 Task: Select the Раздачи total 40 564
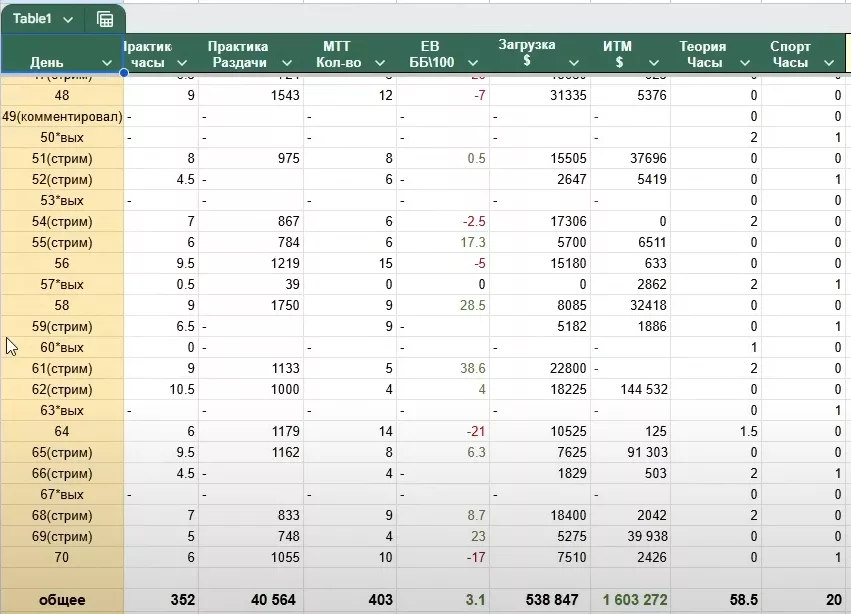tap(273, 600)
